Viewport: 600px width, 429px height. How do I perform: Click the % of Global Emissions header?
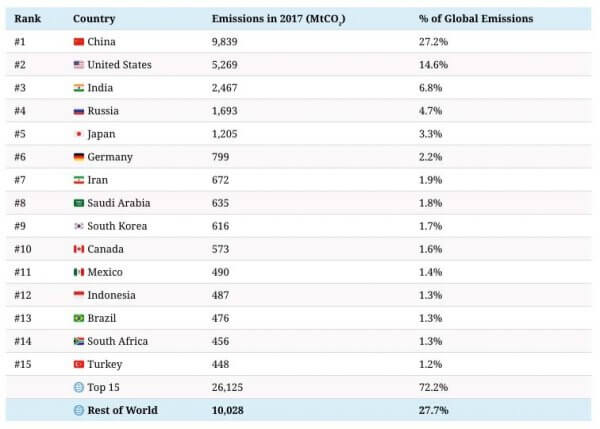476,19
